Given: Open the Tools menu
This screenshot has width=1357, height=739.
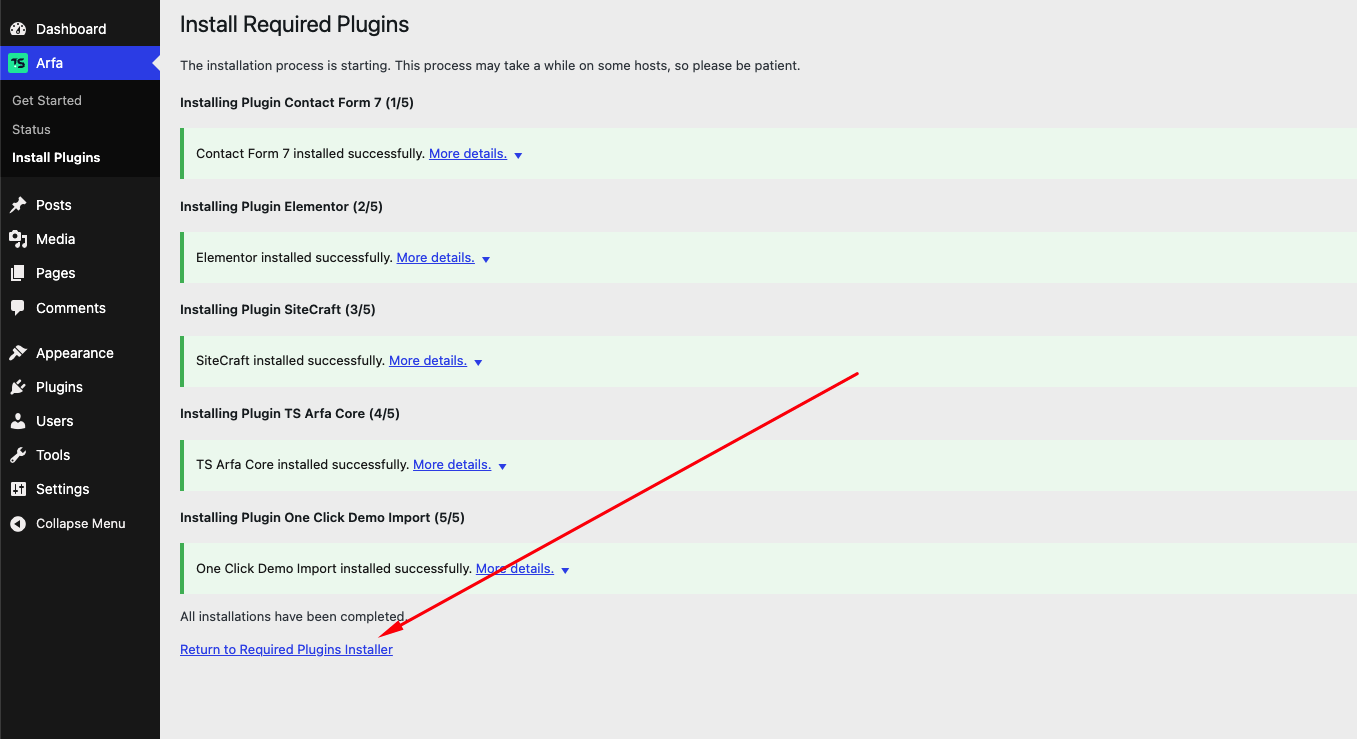Looking at the screenshot, I should 80,455.
